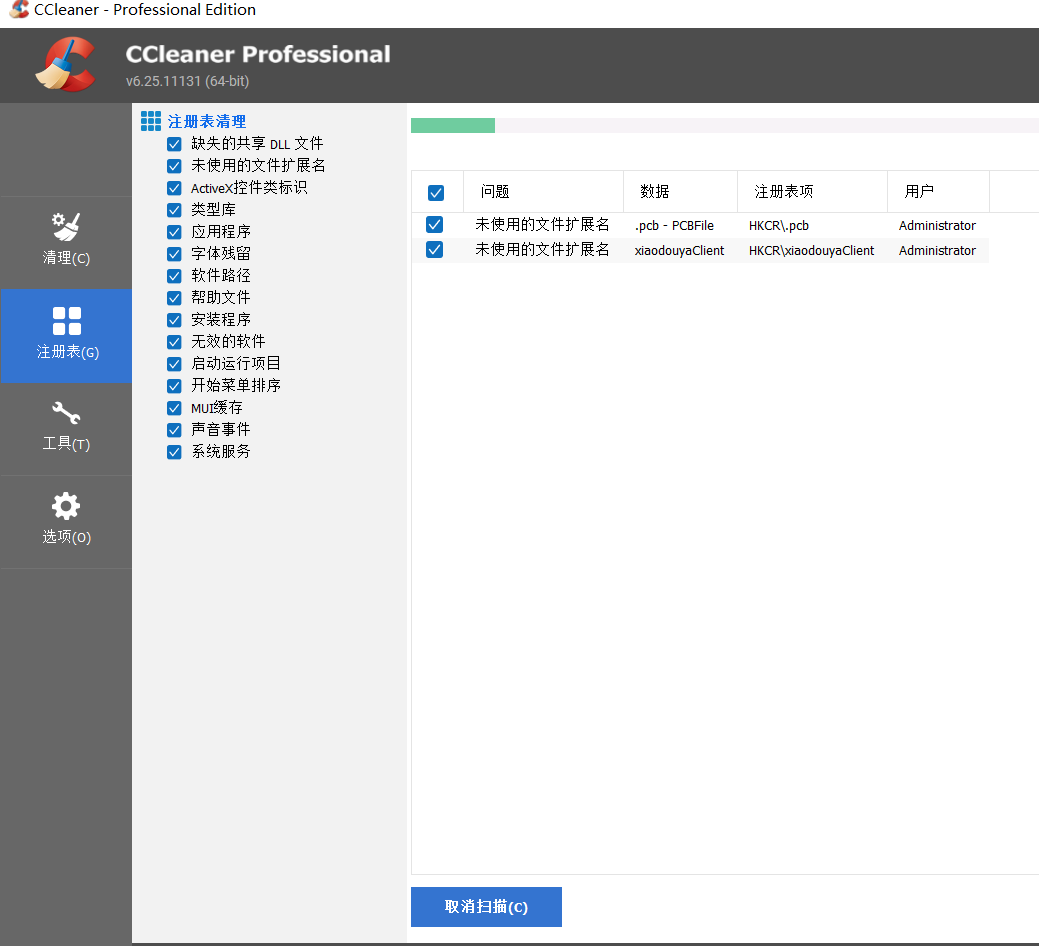Sort results by 问题 column
The height and width of the screenshot is (946, 1039).
pyautogui.click(x=543, y=191)
